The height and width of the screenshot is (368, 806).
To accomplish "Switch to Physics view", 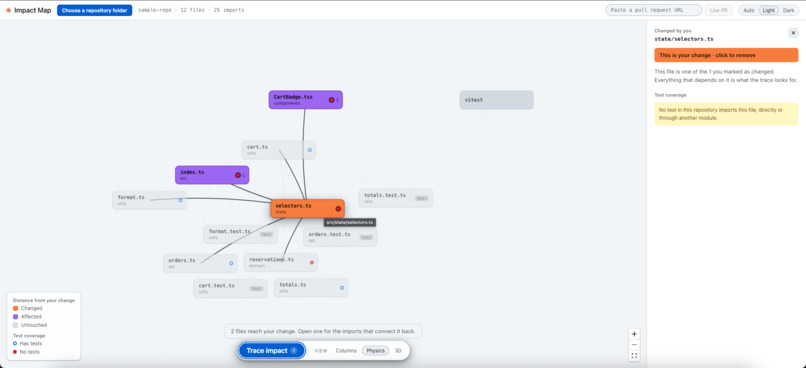I will [376, 351].
